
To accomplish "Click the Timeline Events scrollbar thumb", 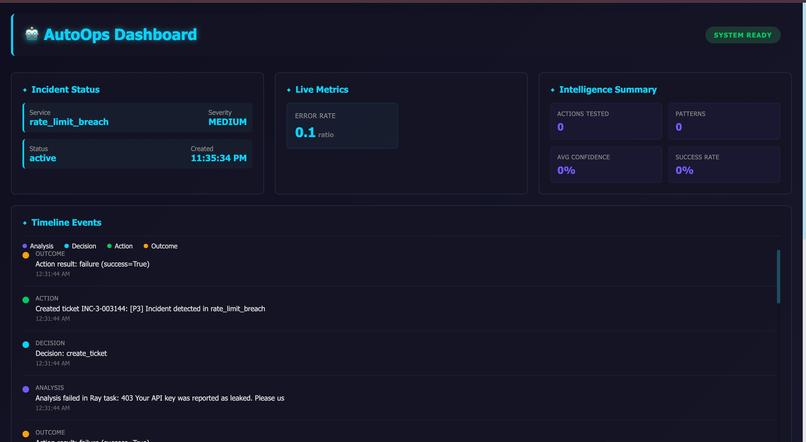I will pyautogui.click(x=778, y=277).
